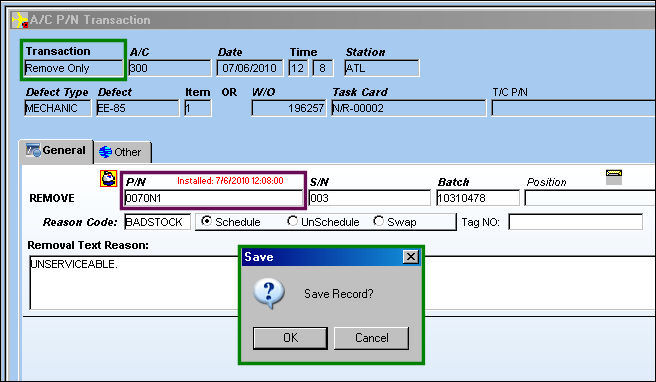This screenshot has height=382, width=656.
Task: Click the Station field showing ATL
Action: pyautogui.click(x=382, y=68)
